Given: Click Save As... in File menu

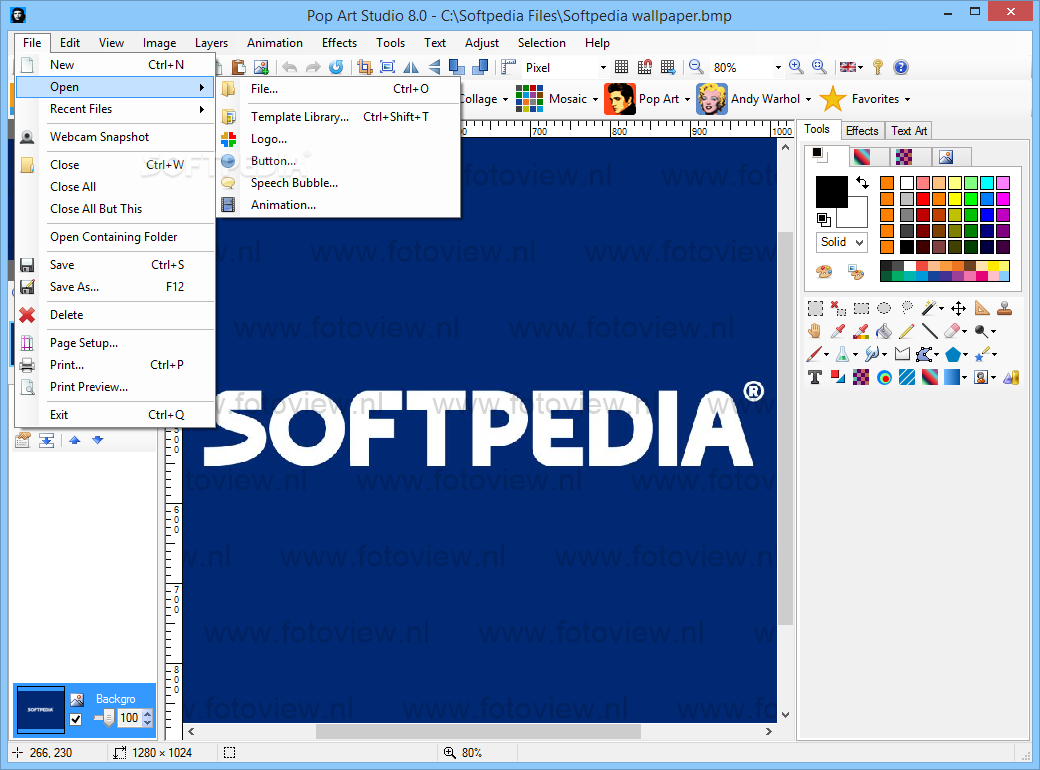Looking at the screenshot, I should 115,287.
